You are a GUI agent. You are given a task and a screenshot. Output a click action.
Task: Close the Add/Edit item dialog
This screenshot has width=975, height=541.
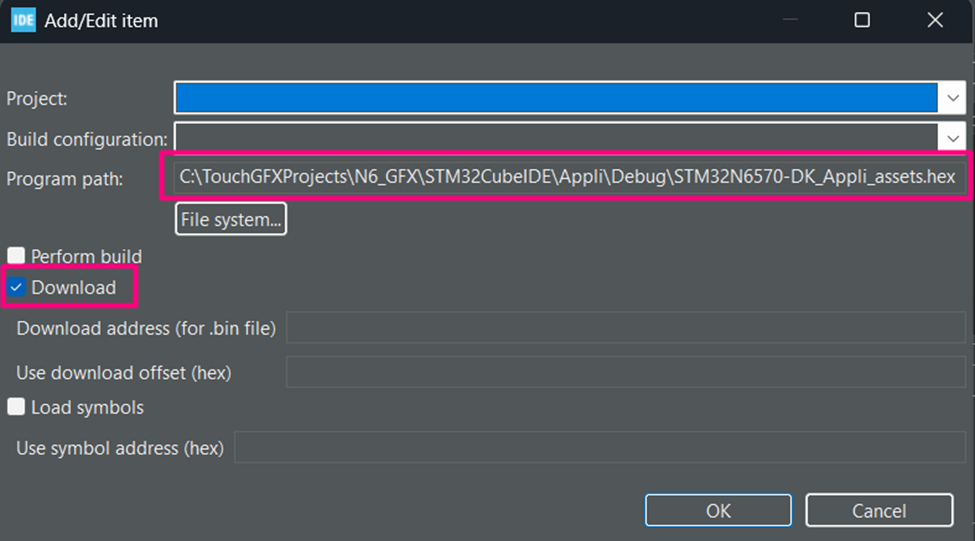pyautogui.click(x=935, y=20)
